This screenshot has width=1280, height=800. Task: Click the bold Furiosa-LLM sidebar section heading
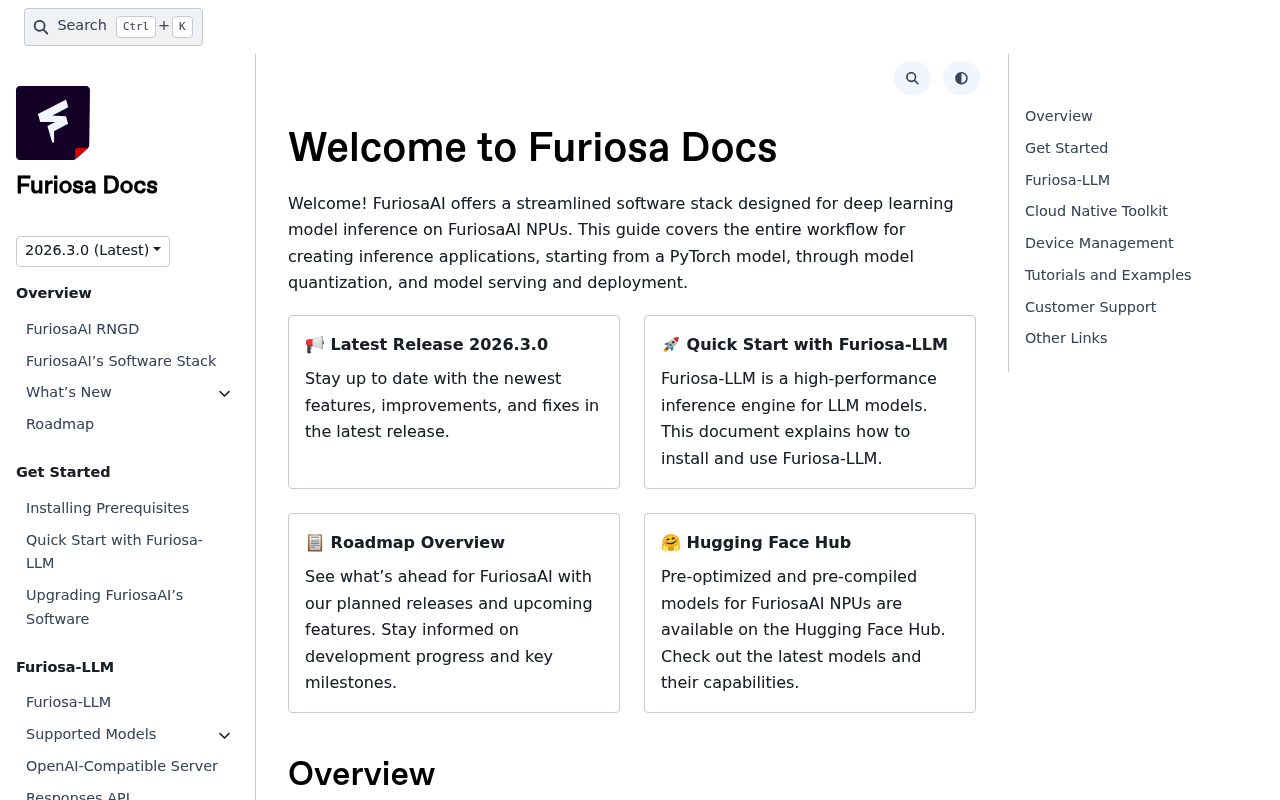pos(65,667)
